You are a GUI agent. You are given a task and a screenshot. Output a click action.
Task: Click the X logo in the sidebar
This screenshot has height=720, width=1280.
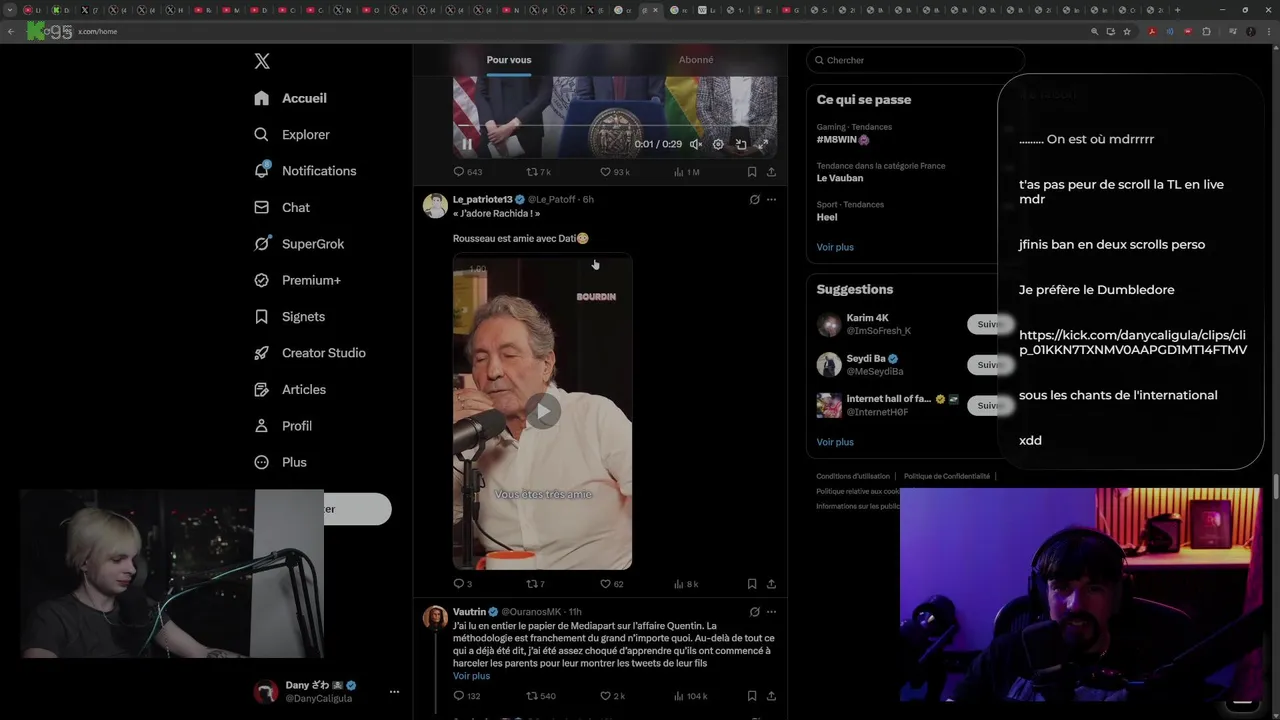262,61
